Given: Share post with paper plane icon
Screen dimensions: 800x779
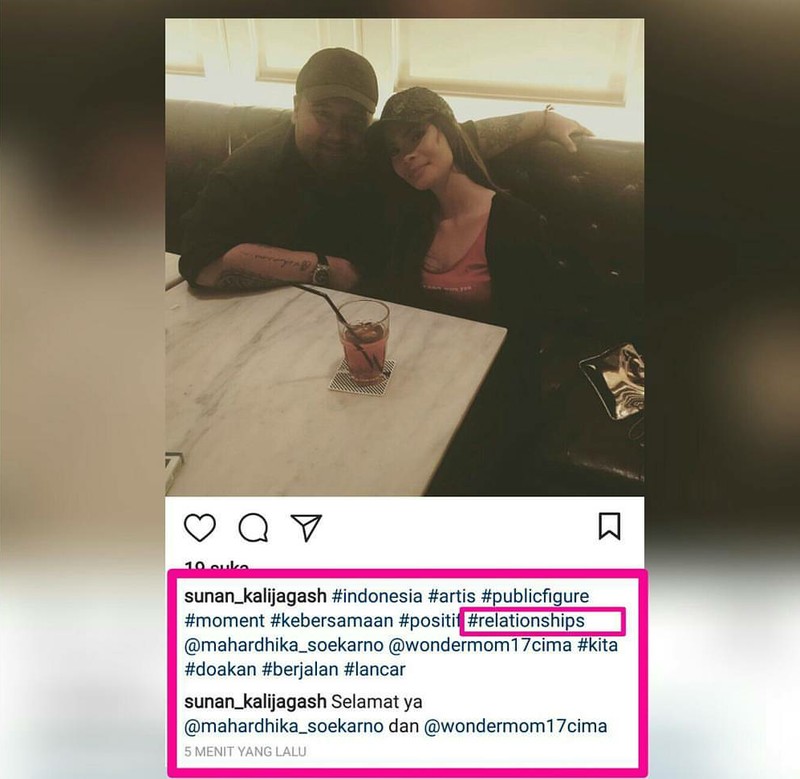Looking at the screenshot, I should pos(306,527).
